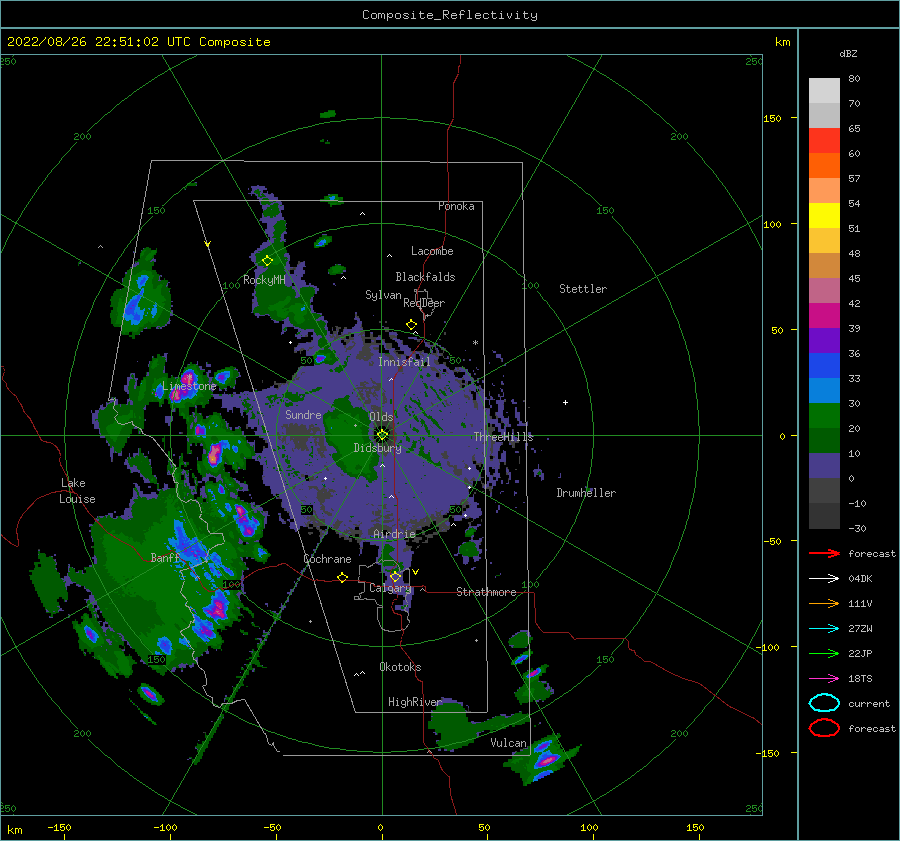The height and width of the screenshot is (841, 900).
Task: Click the yellow diamond marker near Cochrane
Action: click(342, 577)
